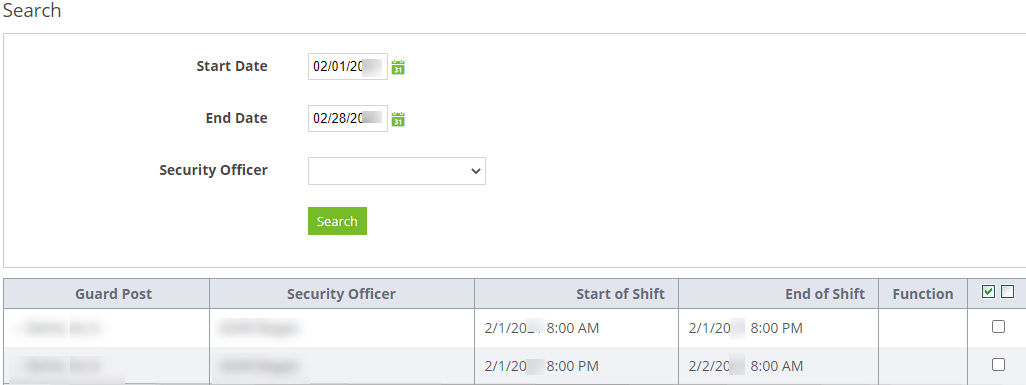
Task: Click the Function cell in the first row
Action: click(x=923, y=328)
